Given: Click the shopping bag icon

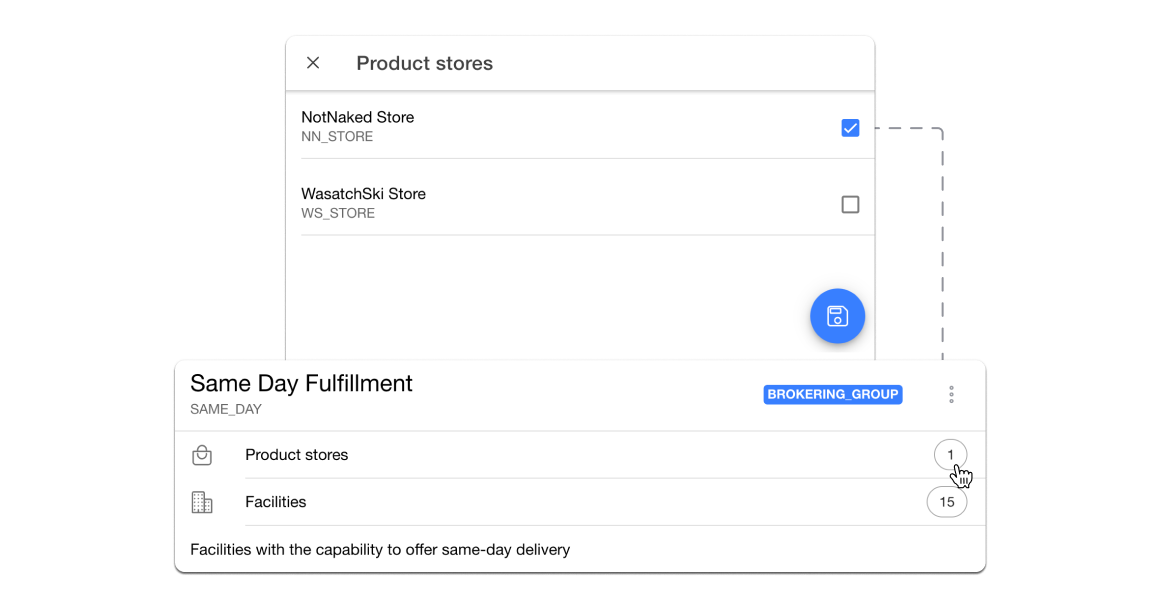Looking at the screenshot, I should 202,455.
